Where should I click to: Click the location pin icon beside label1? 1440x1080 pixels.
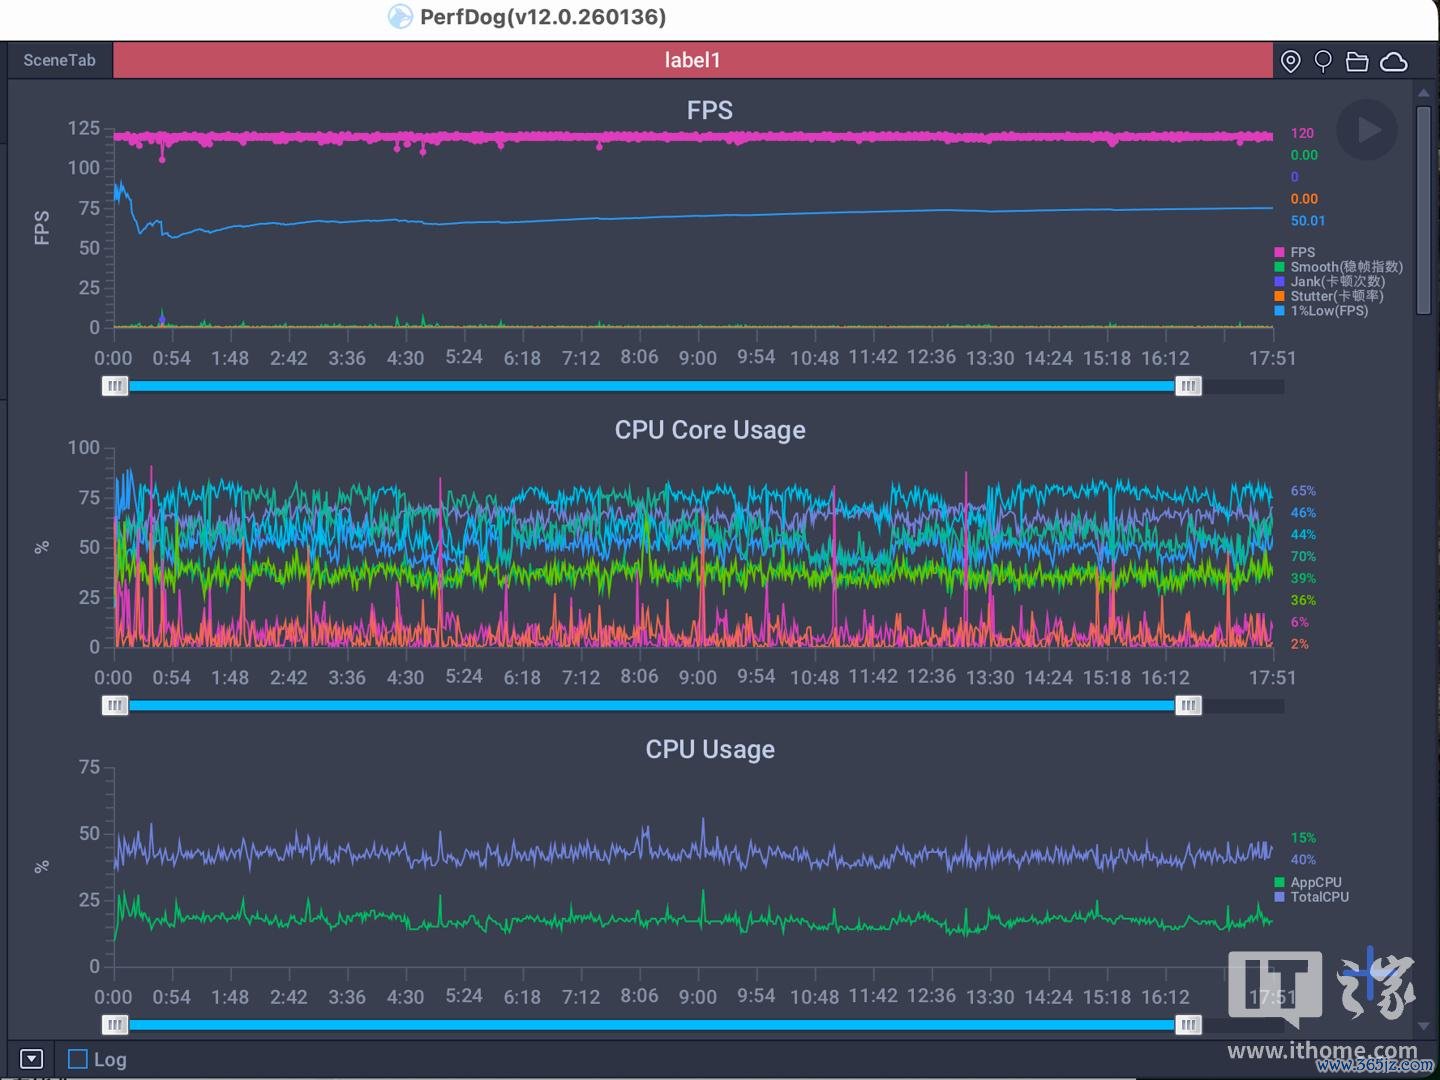[x=1291, y=62]
